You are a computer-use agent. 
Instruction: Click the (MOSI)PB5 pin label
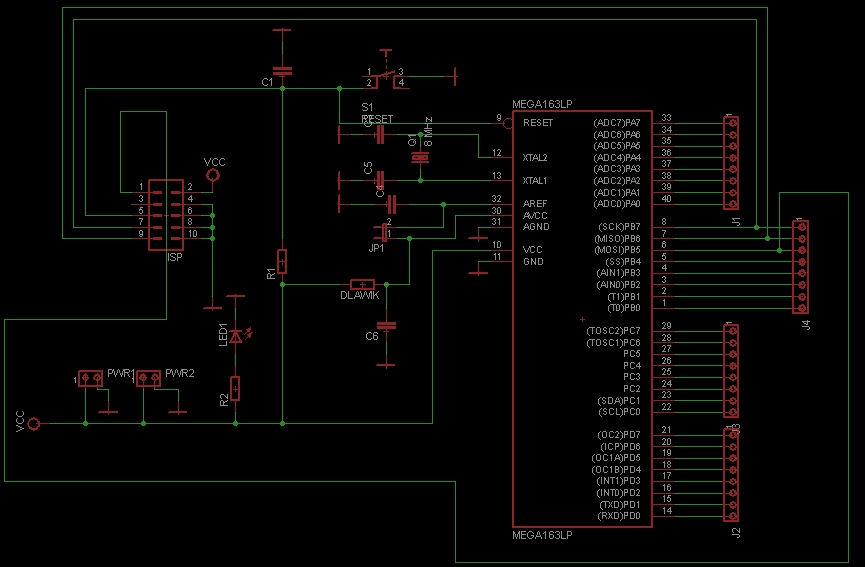pyautogui.click(x=617, y=250)
